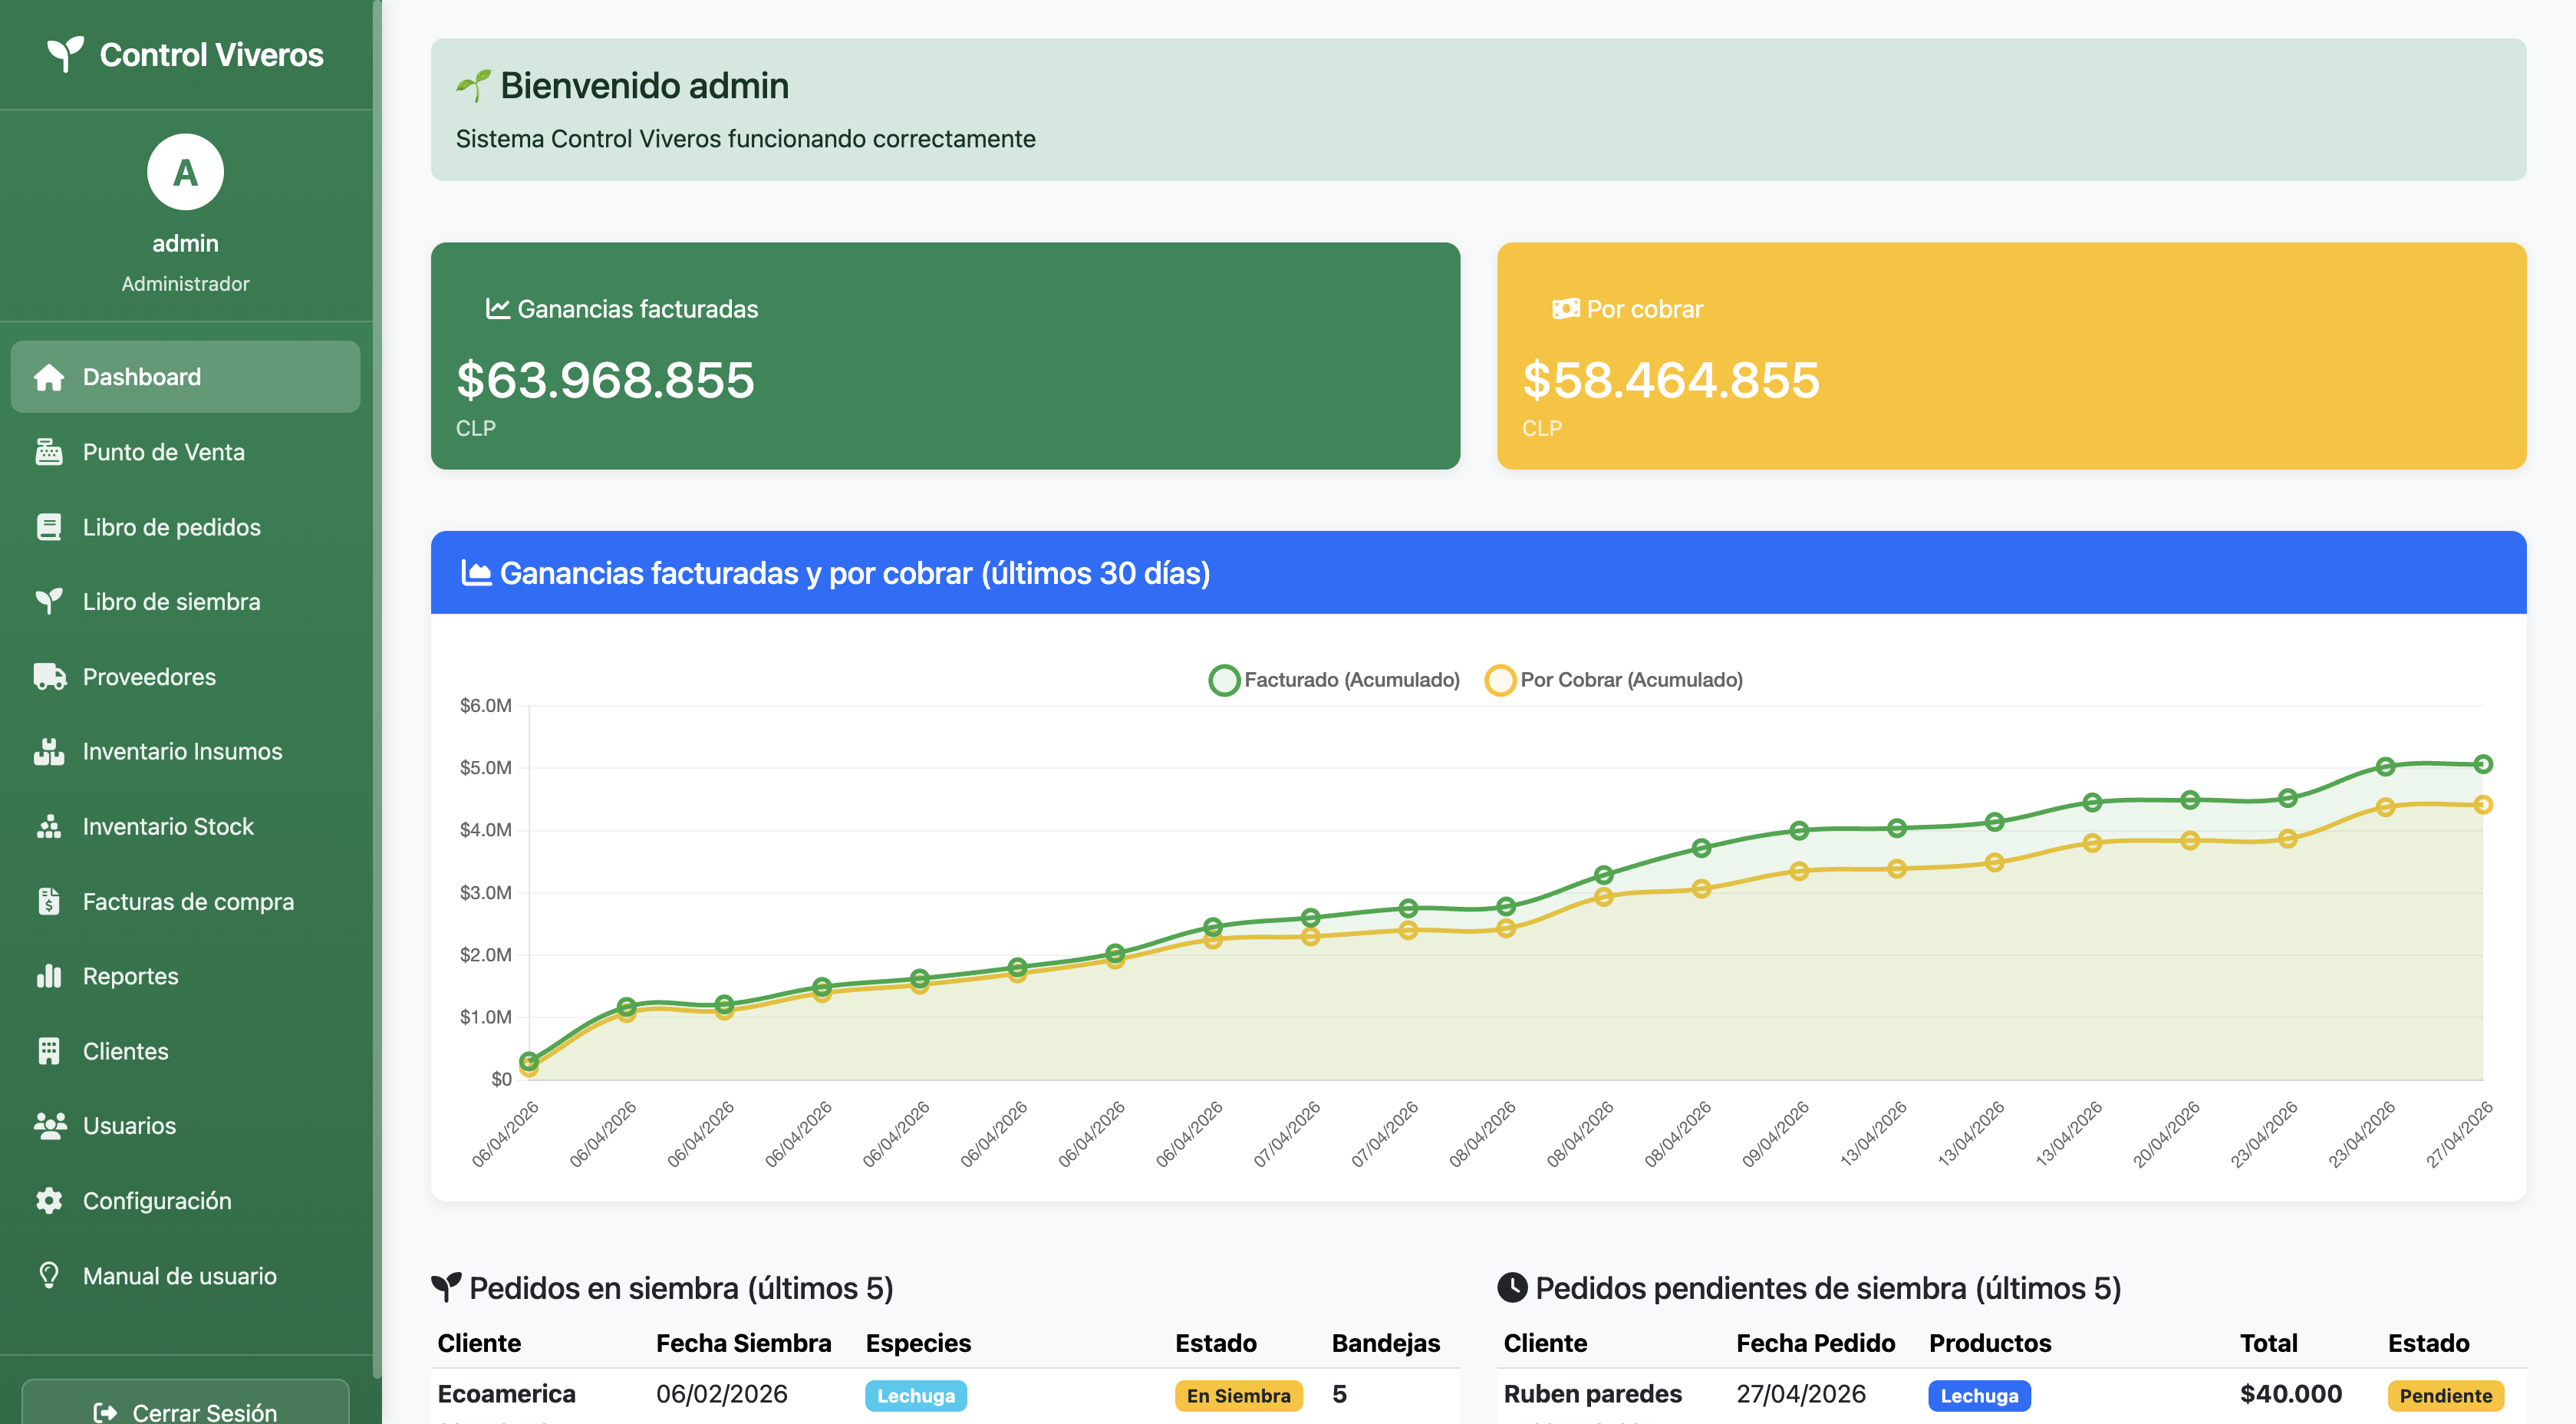The width and height of the screenshot is (2576, 1424).
Task: Click the Bandejas column header
Action: [1386, 1343]
